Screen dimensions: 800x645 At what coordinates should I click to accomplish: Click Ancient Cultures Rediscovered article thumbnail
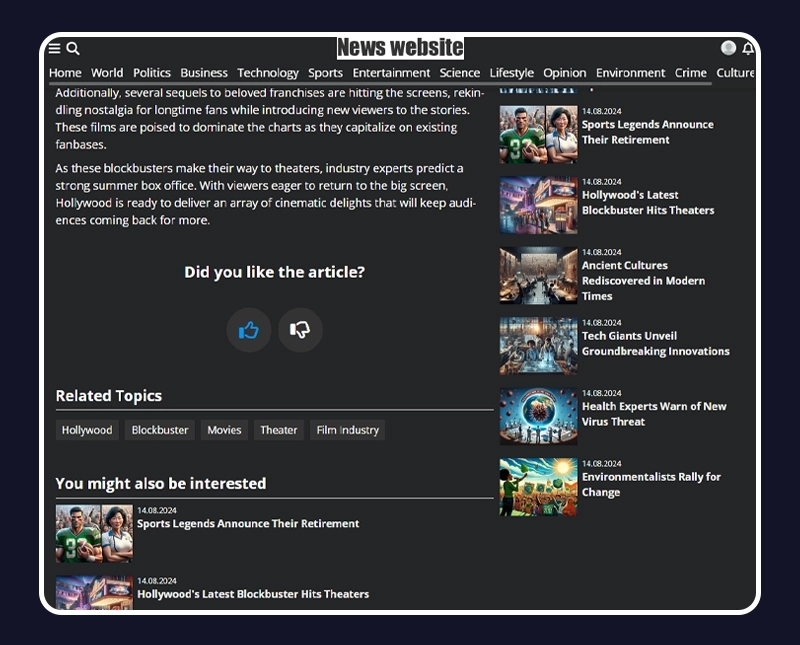[538, 276]
